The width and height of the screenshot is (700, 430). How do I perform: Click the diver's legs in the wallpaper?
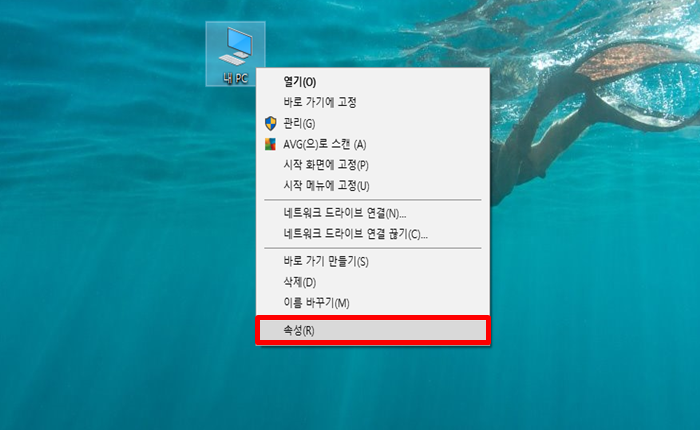coord(531,147)
